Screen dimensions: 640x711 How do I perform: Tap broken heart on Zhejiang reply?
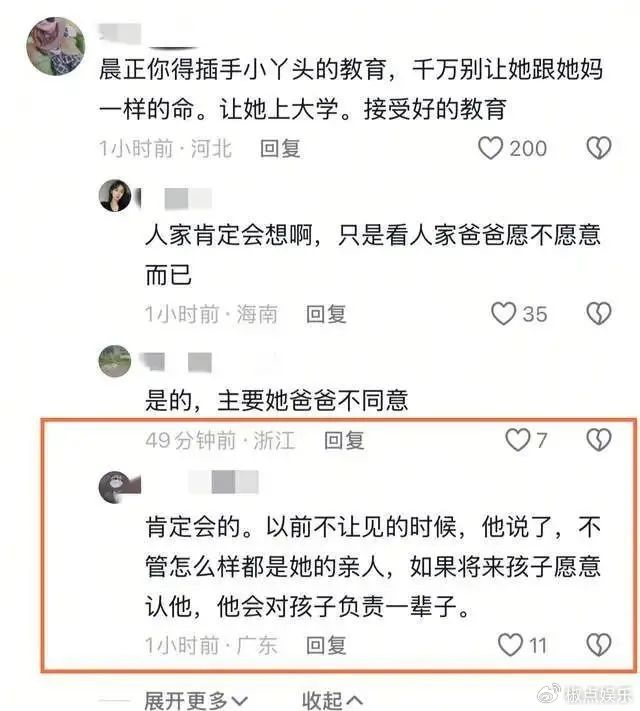click(x=599, y=440)
